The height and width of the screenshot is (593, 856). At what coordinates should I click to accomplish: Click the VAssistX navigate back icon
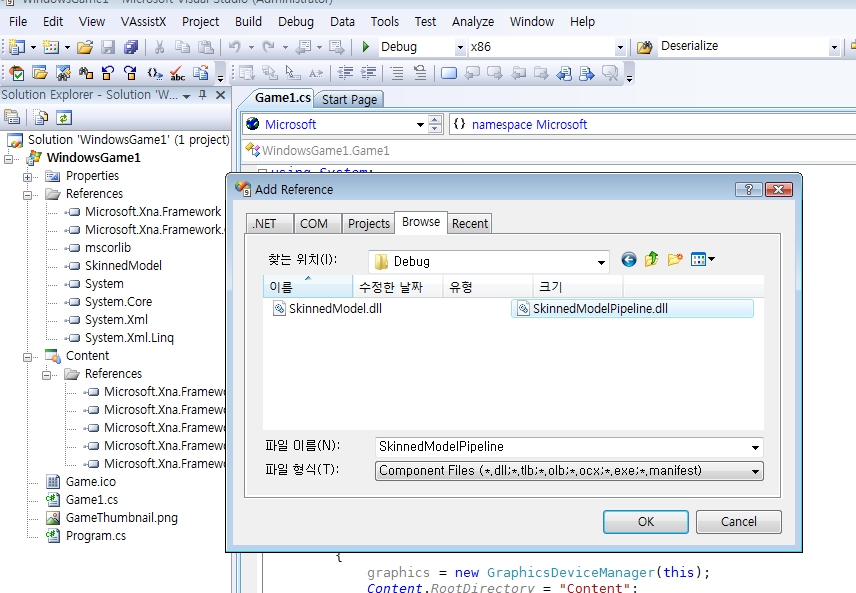click(x=108, y=73)
